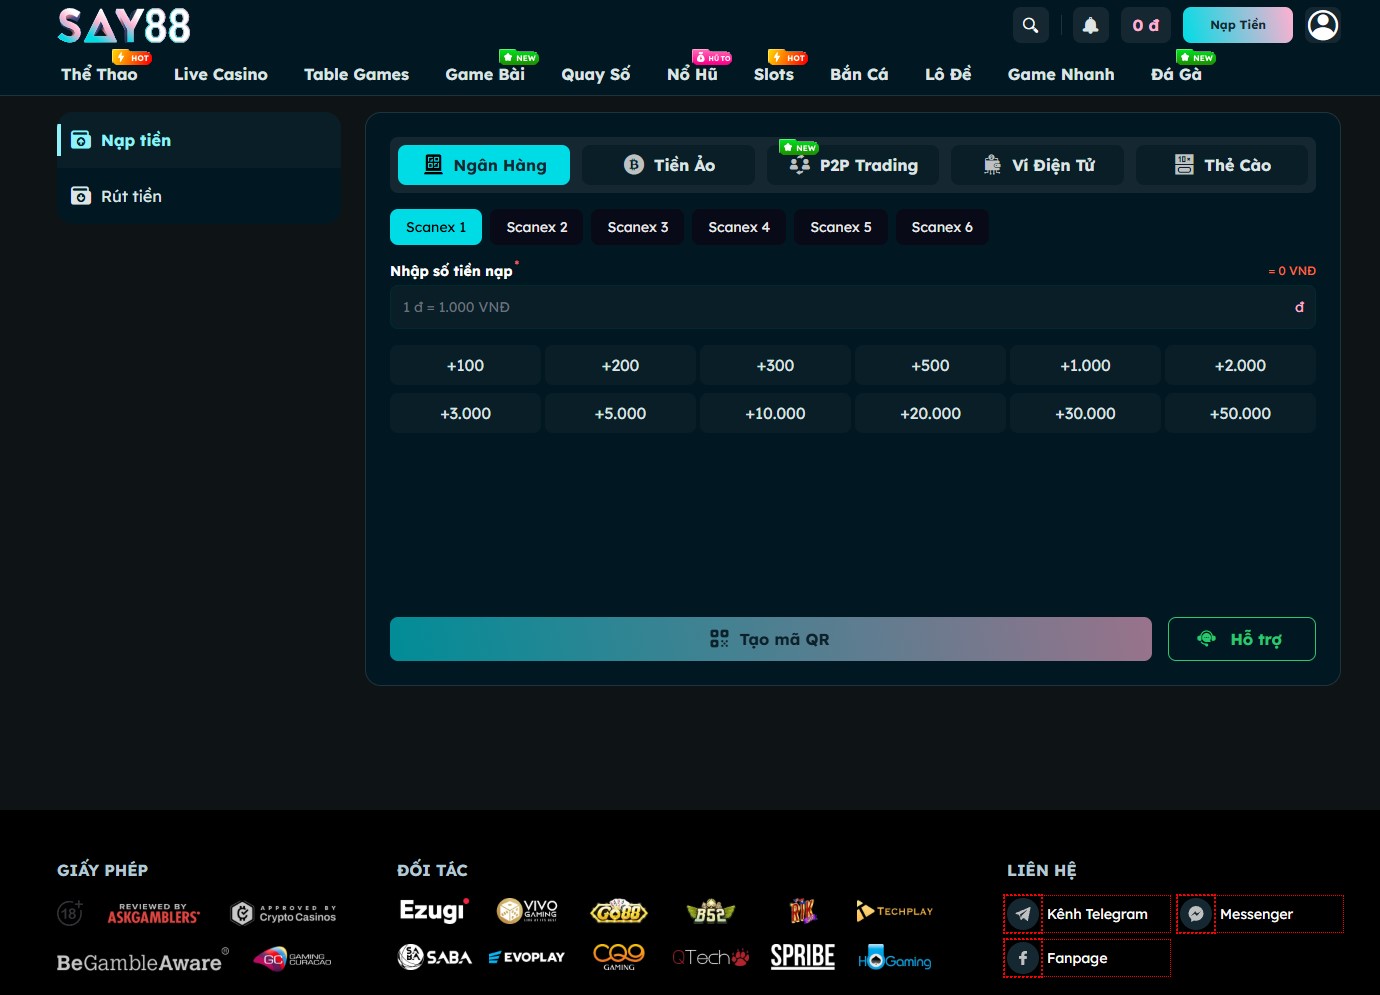The height and width of the screenshot is (995, 1380).
Task: Choose the Scanex 6 option
Action: pos(942,227)
